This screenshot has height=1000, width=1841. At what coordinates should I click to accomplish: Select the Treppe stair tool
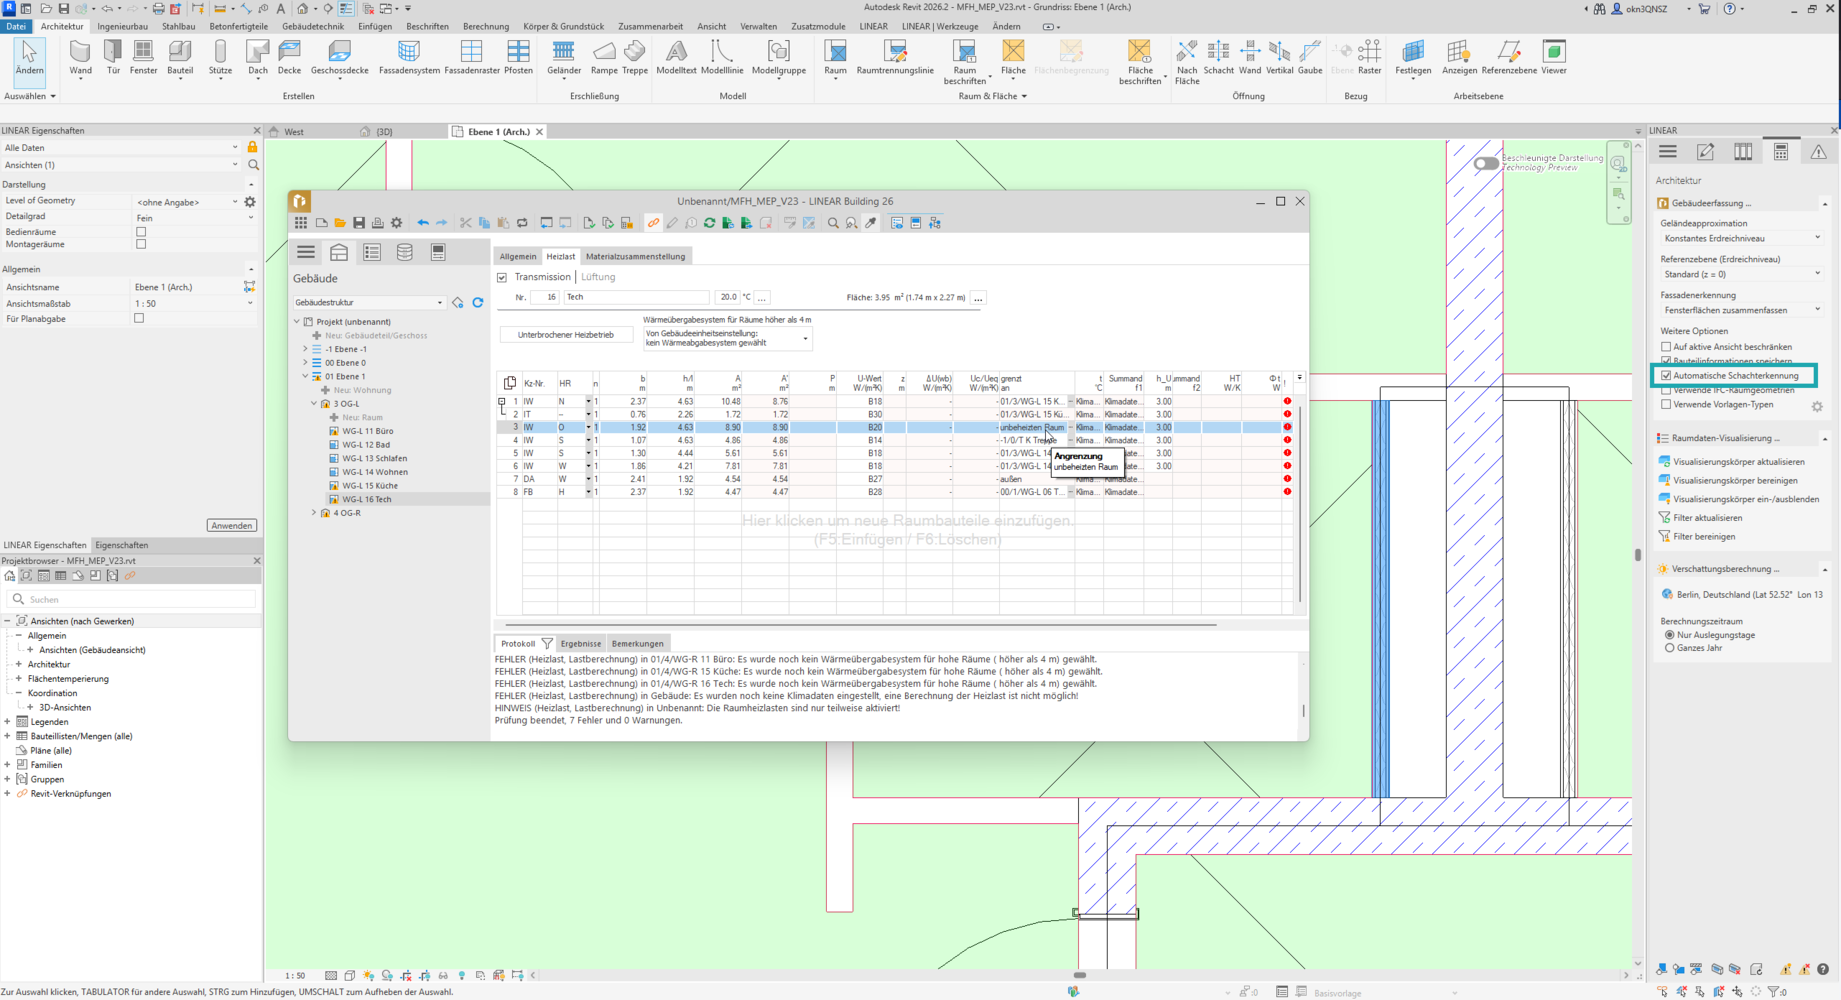point(635,57)
